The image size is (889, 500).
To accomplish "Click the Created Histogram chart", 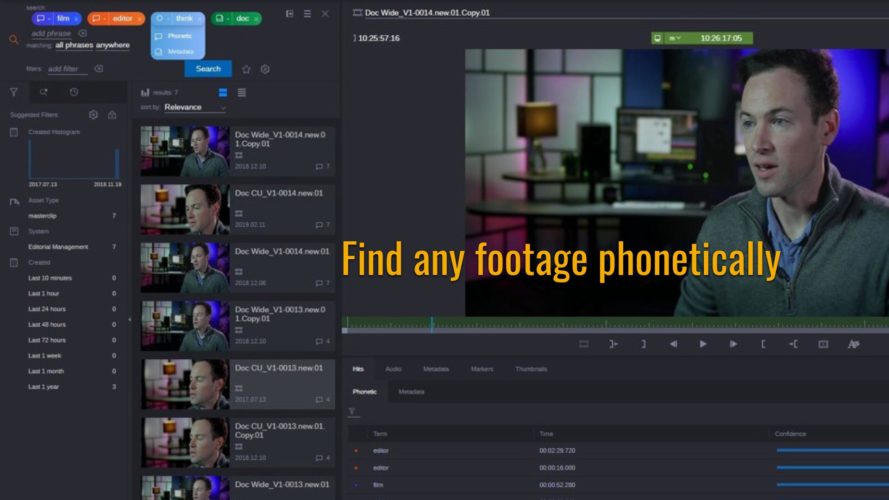I will coord(74,160).
